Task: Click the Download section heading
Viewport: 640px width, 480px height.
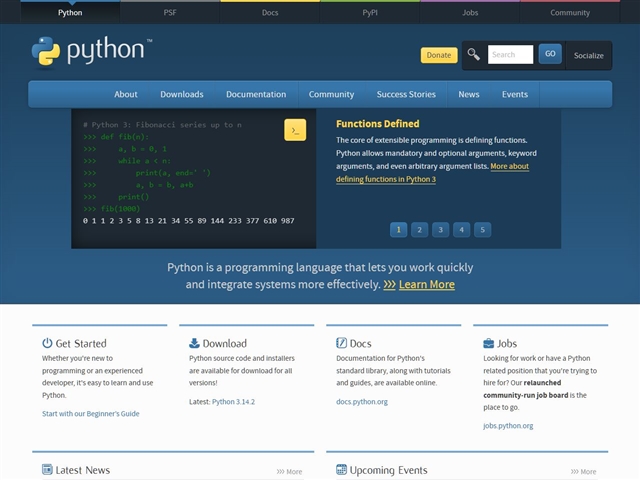Action: pyautogui.click(x=224, y=343)
